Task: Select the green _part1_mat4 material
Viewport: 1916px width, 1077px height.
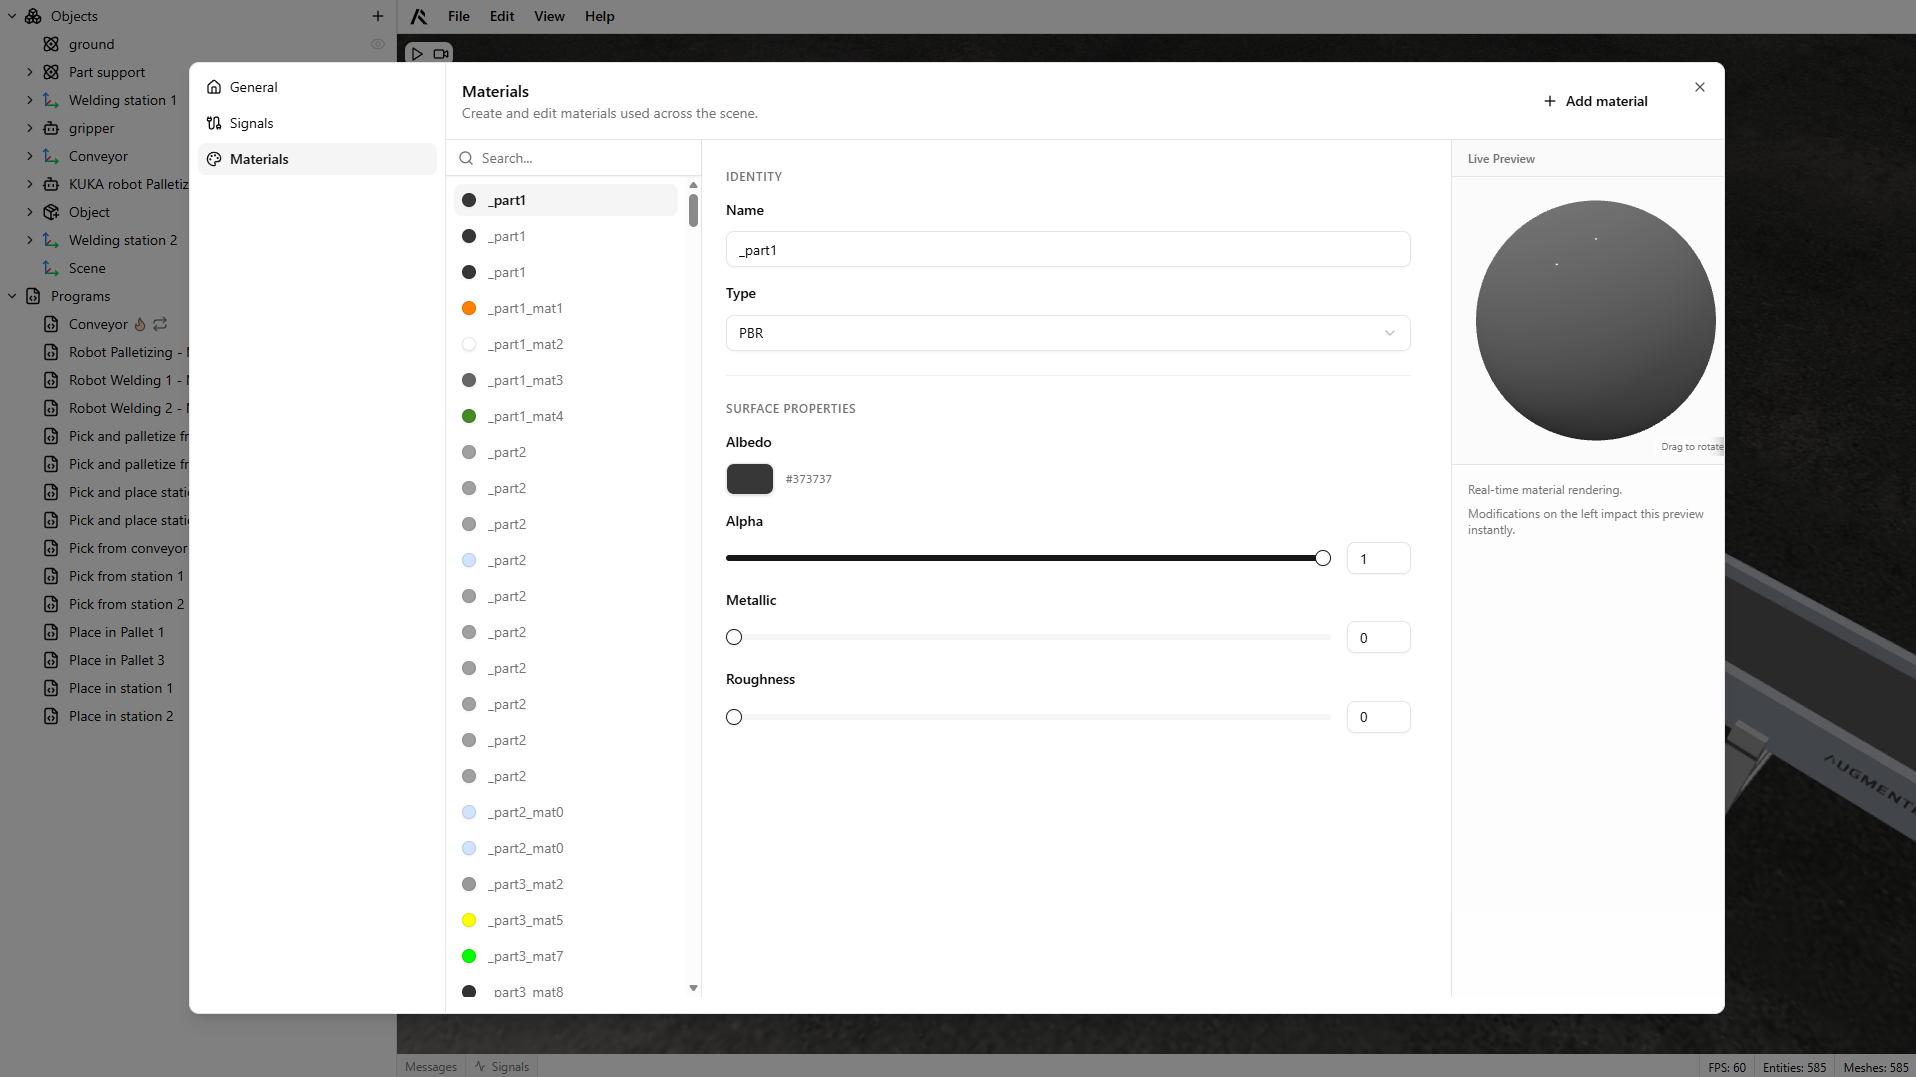Action: tap(526, 416)
